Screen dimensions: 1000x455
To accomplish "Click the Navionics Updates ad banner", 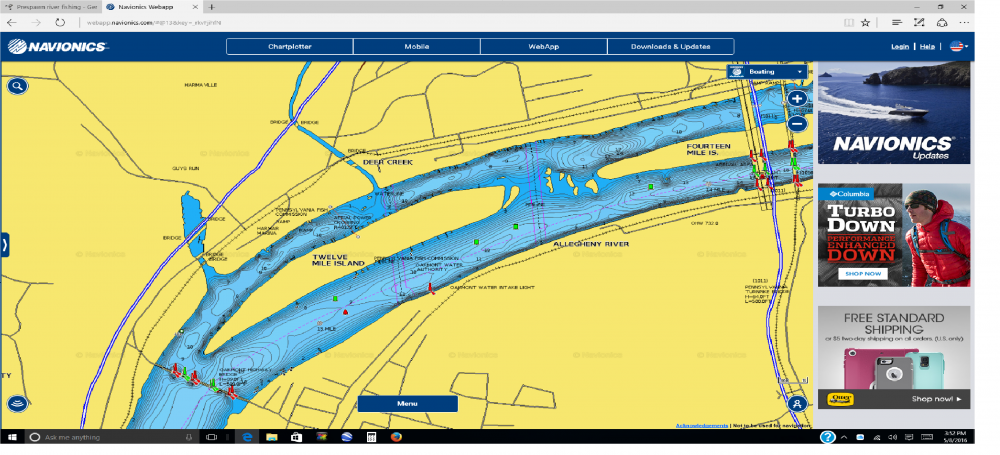I will click(x=894, y=113).
